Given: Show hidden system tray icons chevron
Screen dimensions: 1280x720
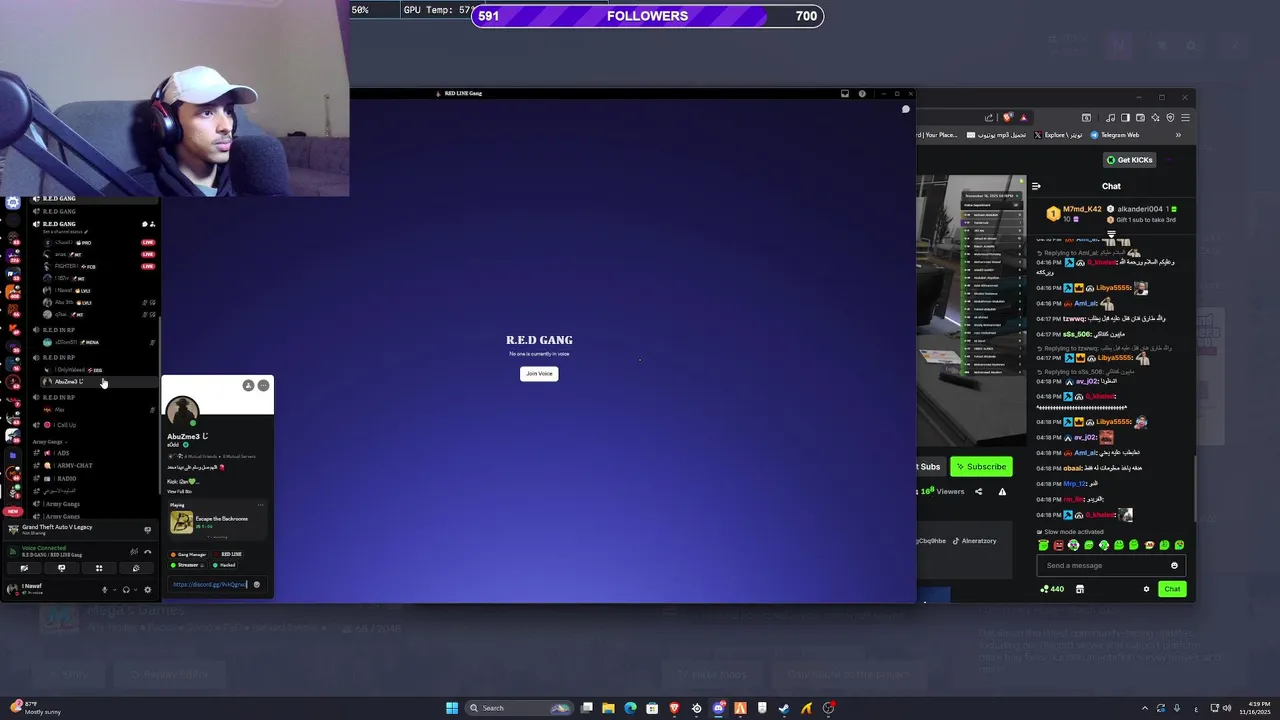Looking at the screenshot, I should pyautogui.click(x=1146, y=708).
